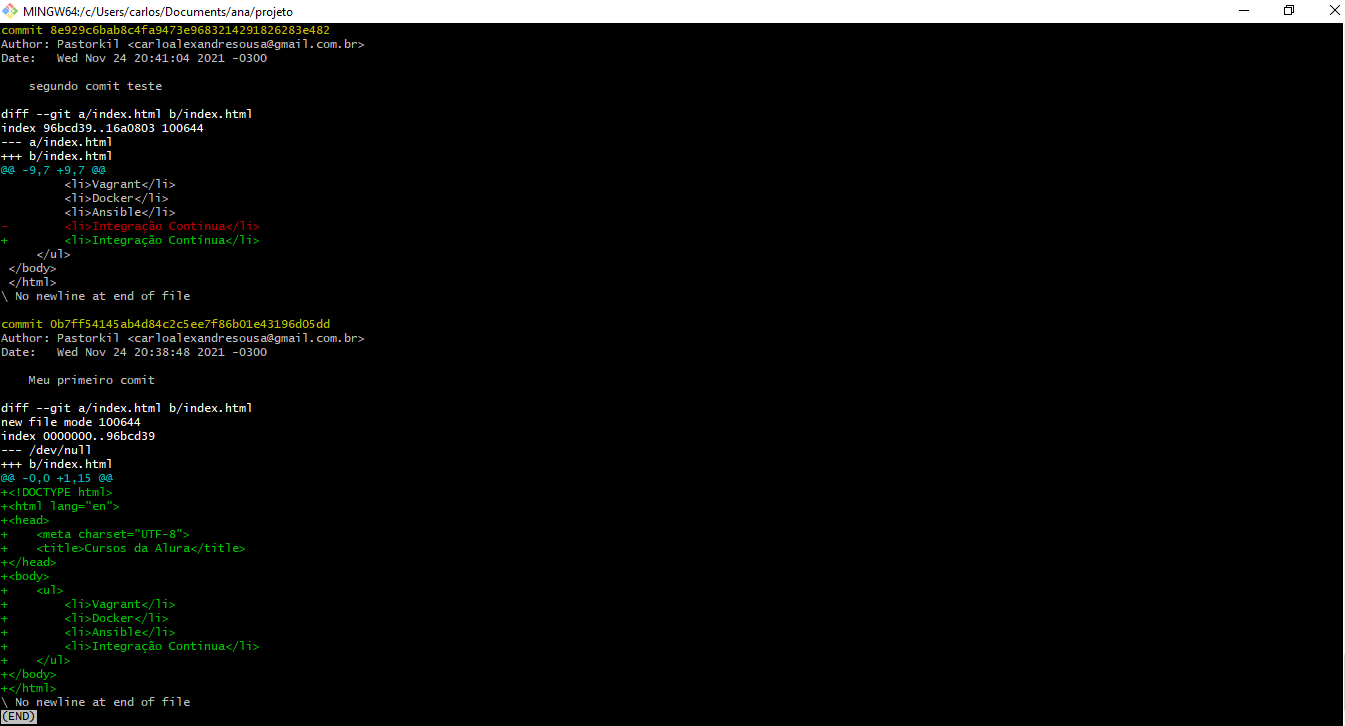The image size is (1345, 726).
Task: Click the '+<html lang="en">' added line
Action: (60, 506)
